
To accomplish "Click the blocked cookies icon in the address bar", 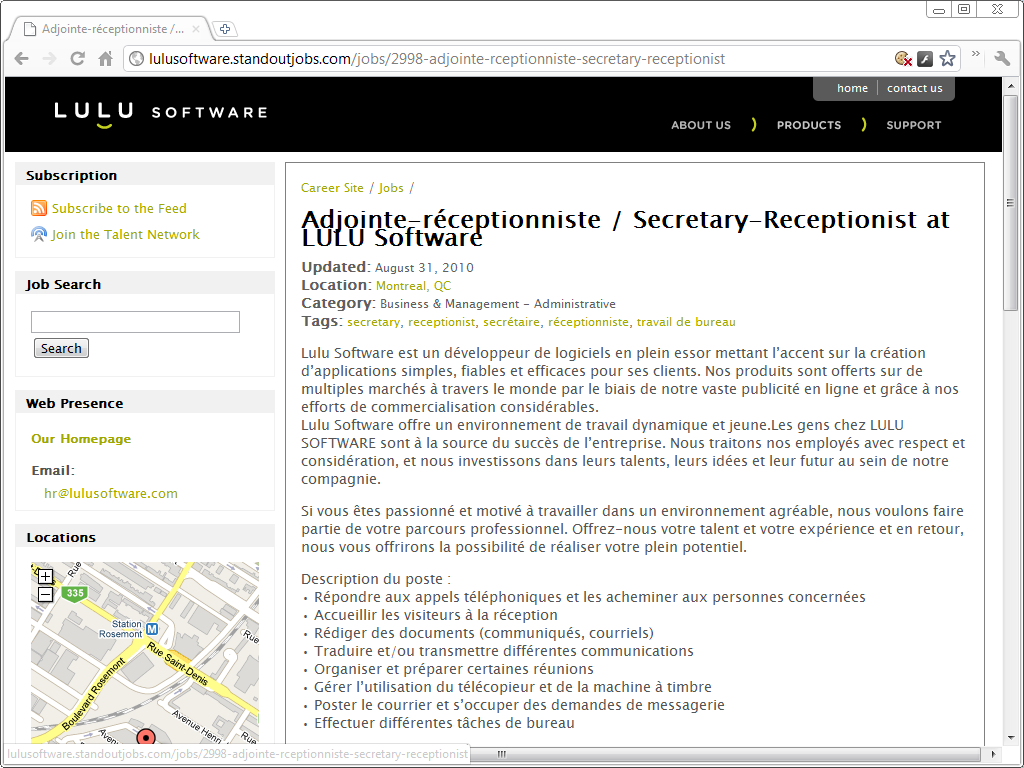I will (x=903, y=58).
